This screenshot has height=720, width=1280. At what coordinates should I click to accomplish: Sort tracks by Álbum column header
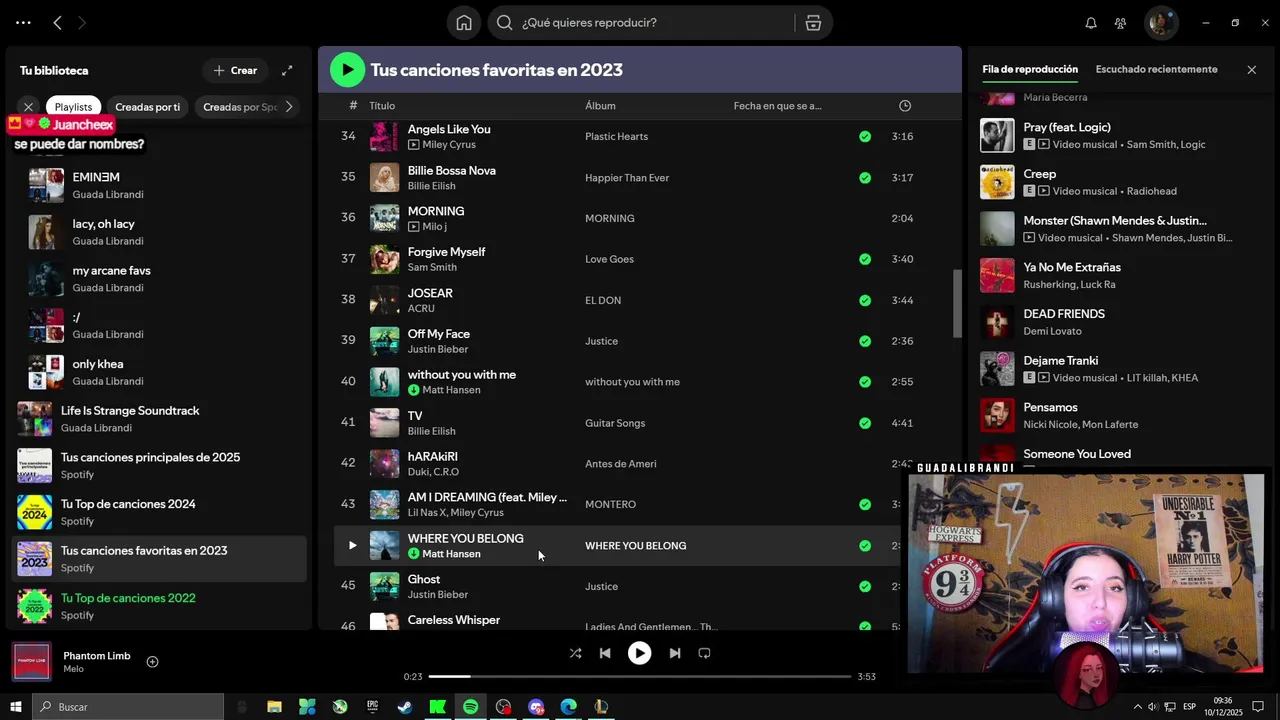(x=600, y=106)
